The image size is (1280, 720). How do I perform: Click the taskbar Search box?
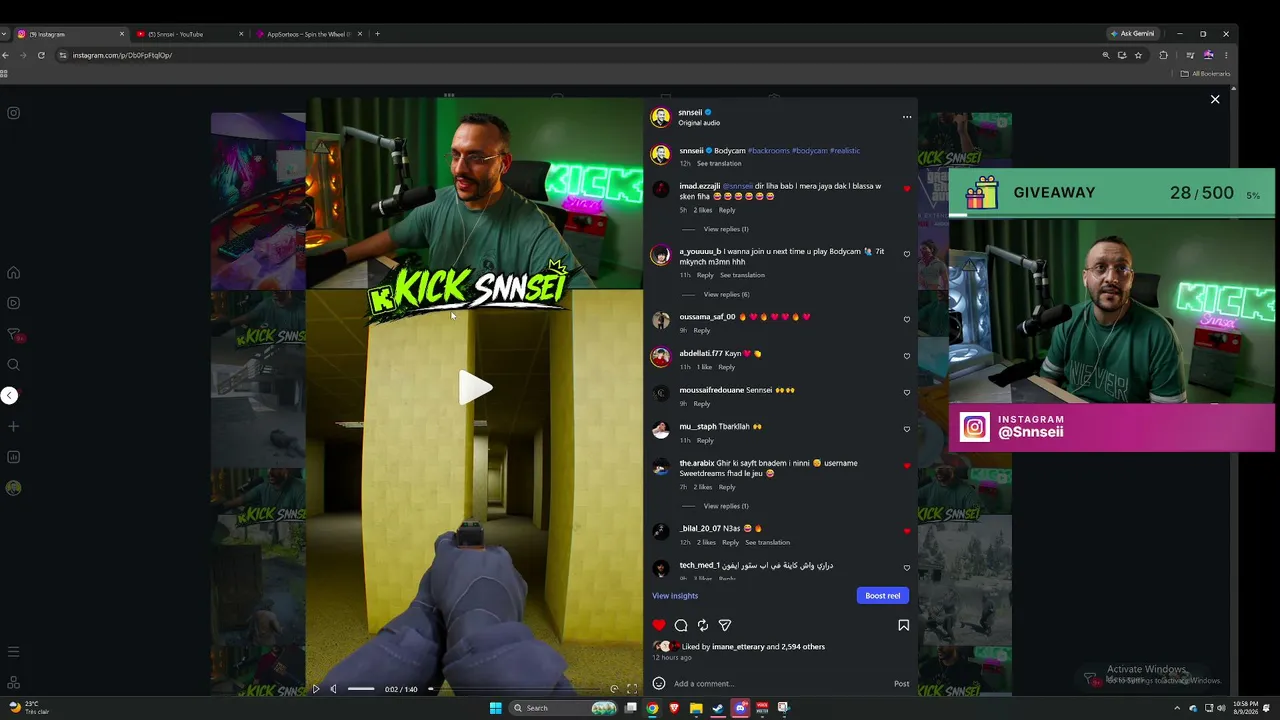coord(562,708)
